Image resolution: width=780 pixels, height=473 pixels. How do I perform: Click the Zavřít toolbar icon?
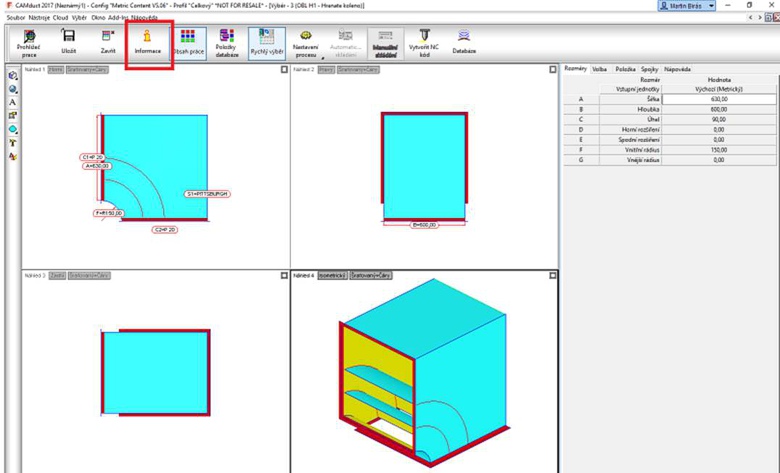pyautogui.click(x=108, y=41)
